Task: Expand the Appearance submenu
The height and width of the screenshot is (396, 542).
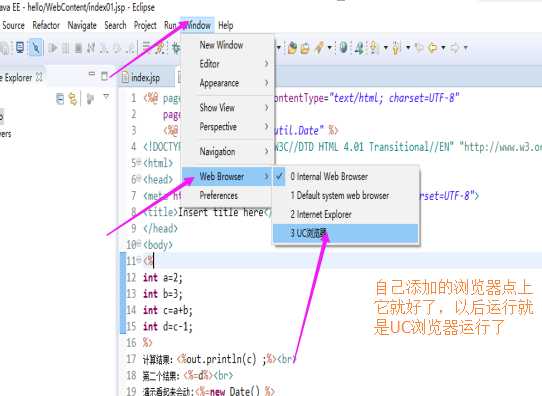Action: (228, 83)
